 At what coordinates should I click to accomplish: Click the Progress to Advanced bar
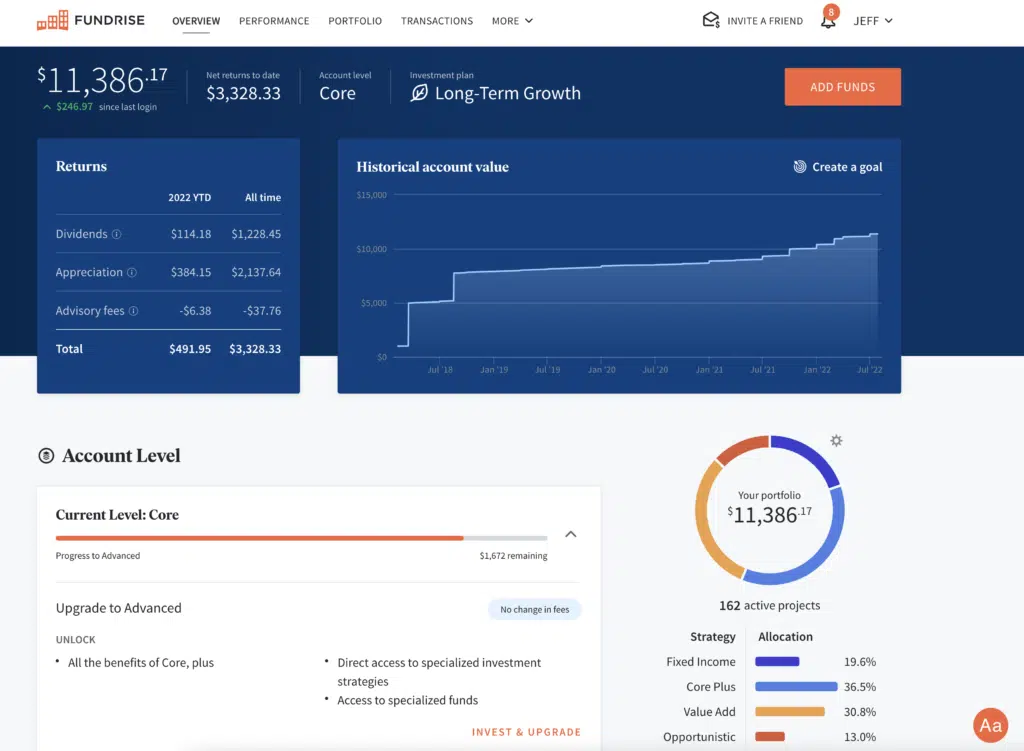[301, 538]
